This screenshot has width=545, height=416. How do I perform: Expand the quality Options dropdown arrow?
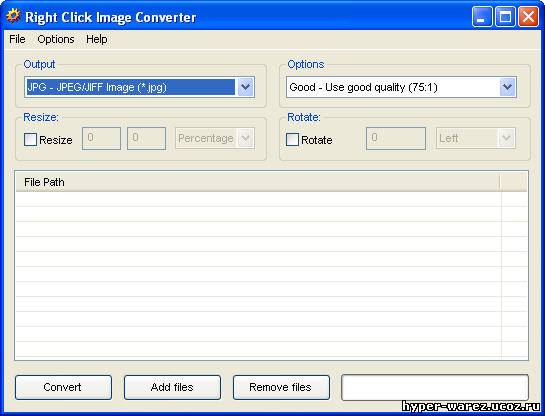(507, 87)
